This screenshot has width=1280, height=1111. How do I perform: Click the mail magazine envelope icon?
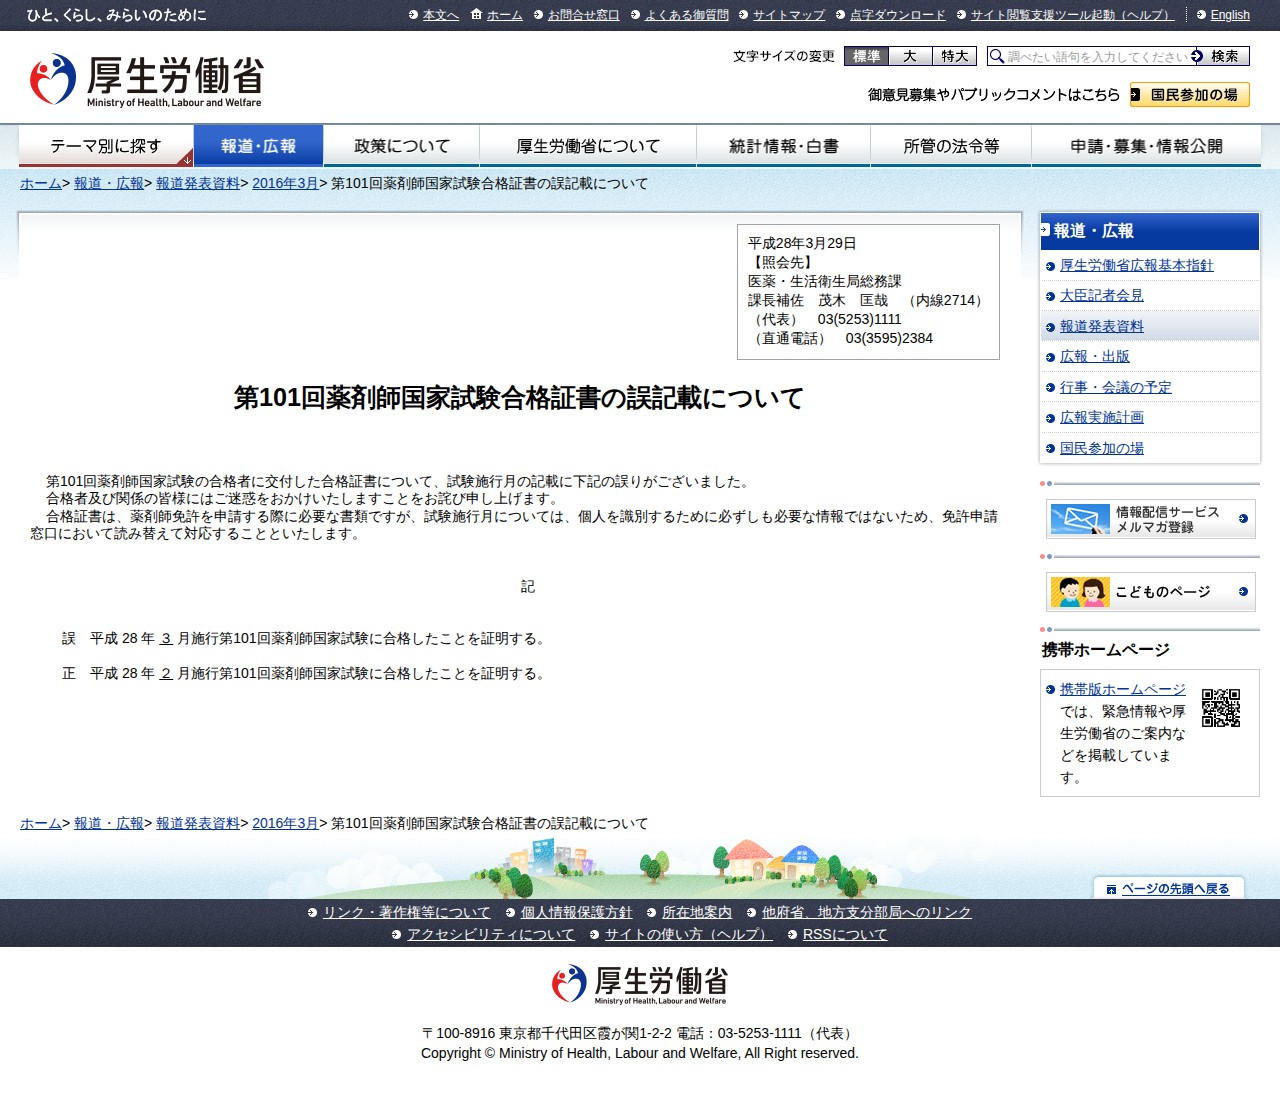(1080, 519)
